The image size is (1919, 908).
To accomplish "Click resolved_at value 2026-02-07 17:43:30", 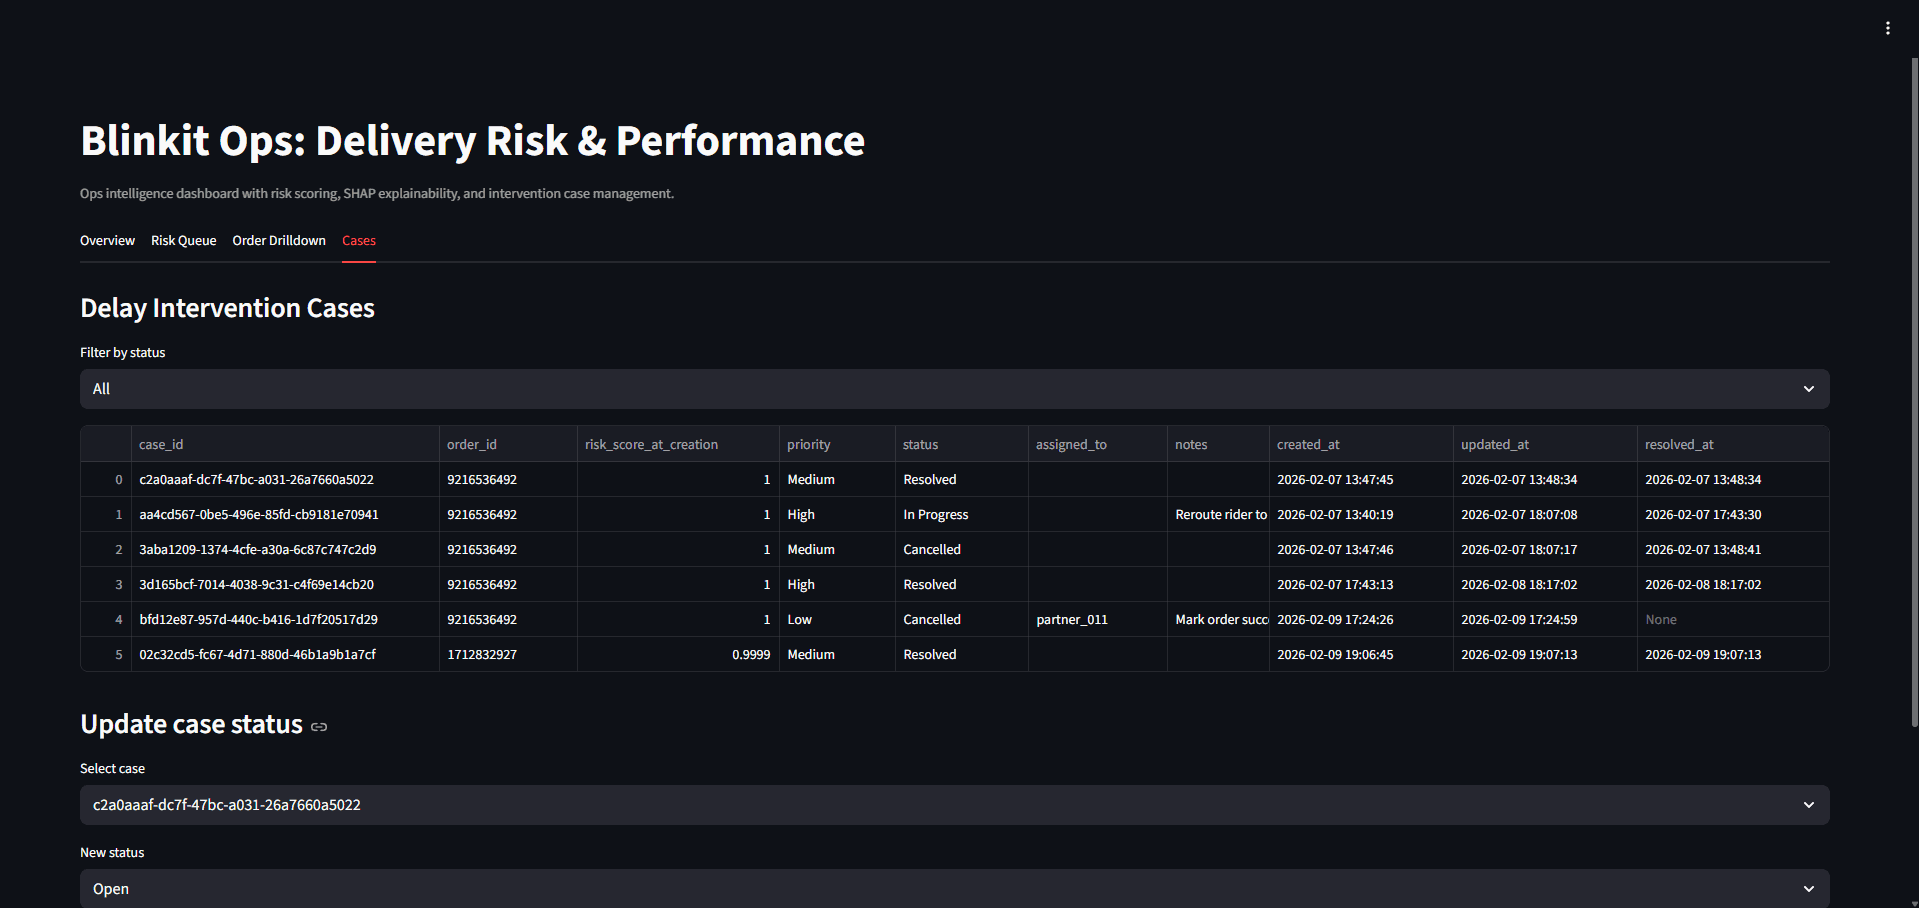I will (x=1732, y=514).
